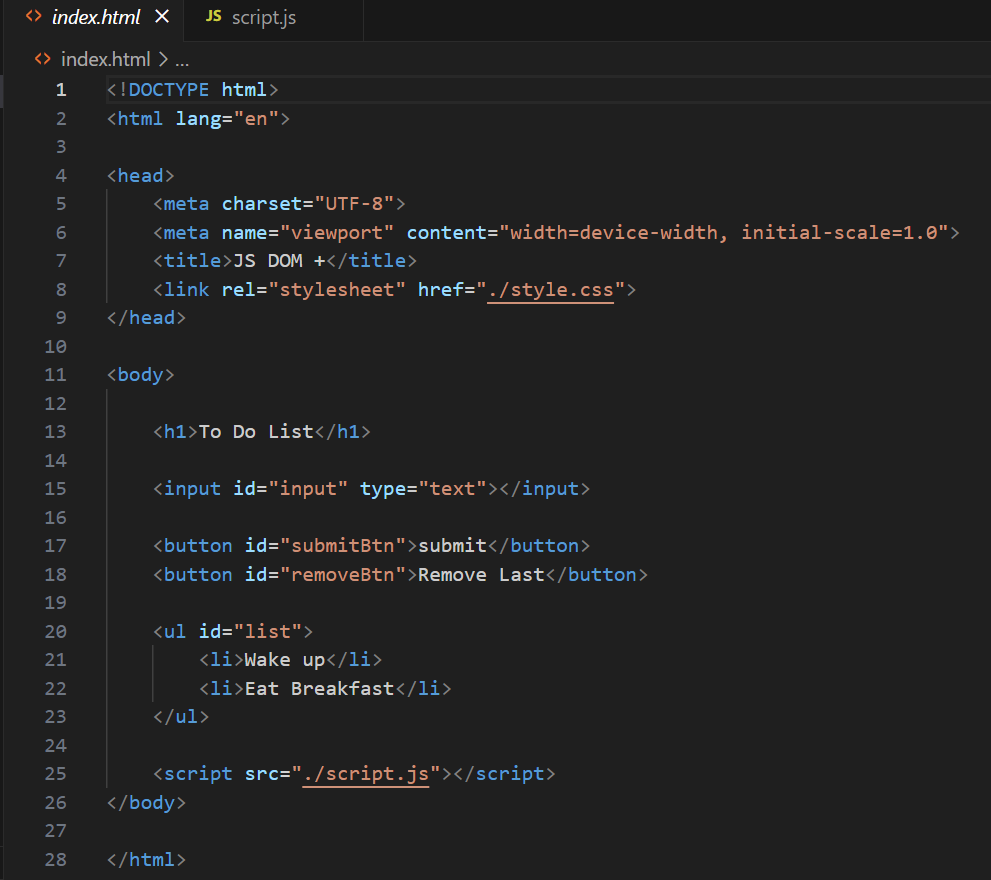Click line number 27 in the gutter
This screenshot has height=880, width=991.
pos(56,831)
